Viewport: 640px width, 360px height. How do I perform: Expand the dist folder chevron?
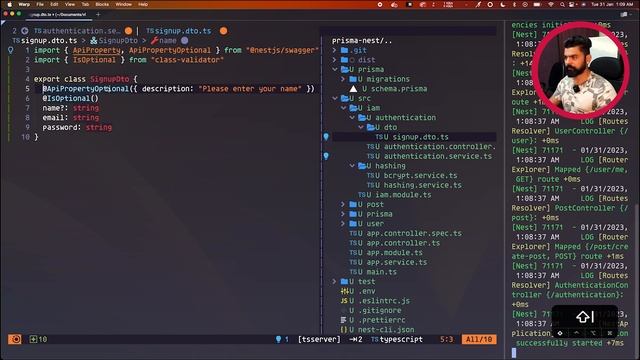coord(335,60)
